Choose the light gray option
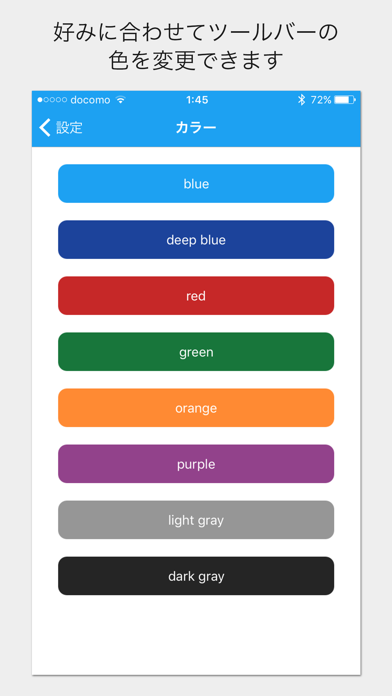This screenshot has width=392, height=696. [196, 520]
